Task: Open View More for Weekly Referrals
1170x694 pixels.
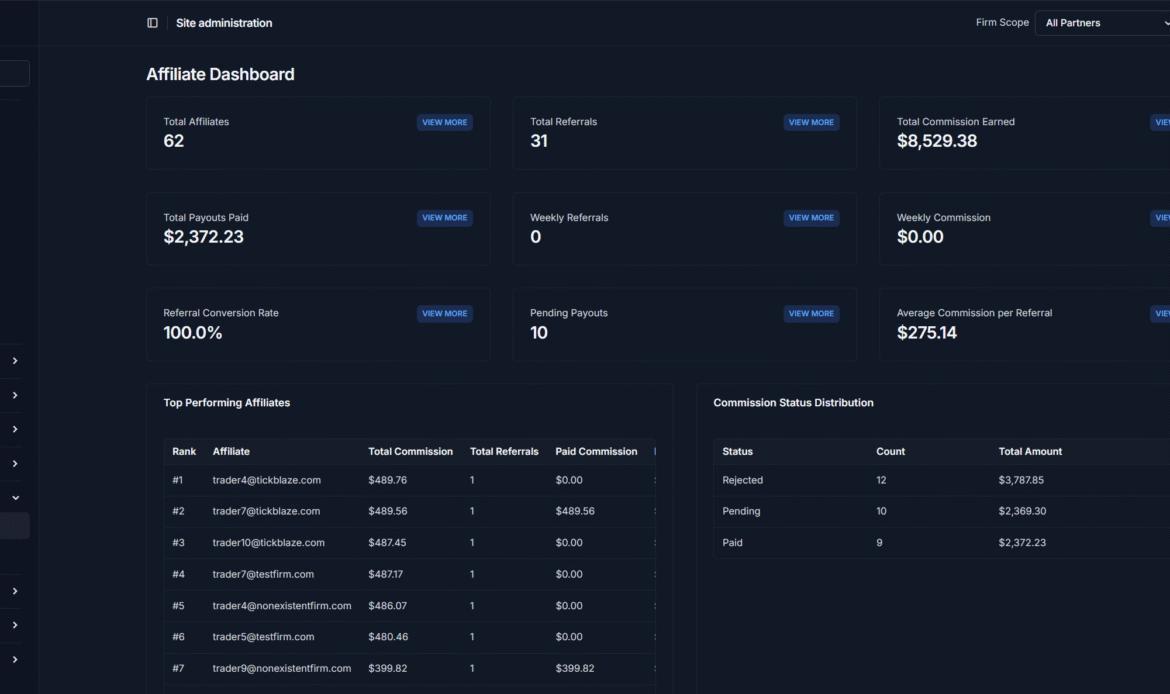Action: [x=811, y=218]
